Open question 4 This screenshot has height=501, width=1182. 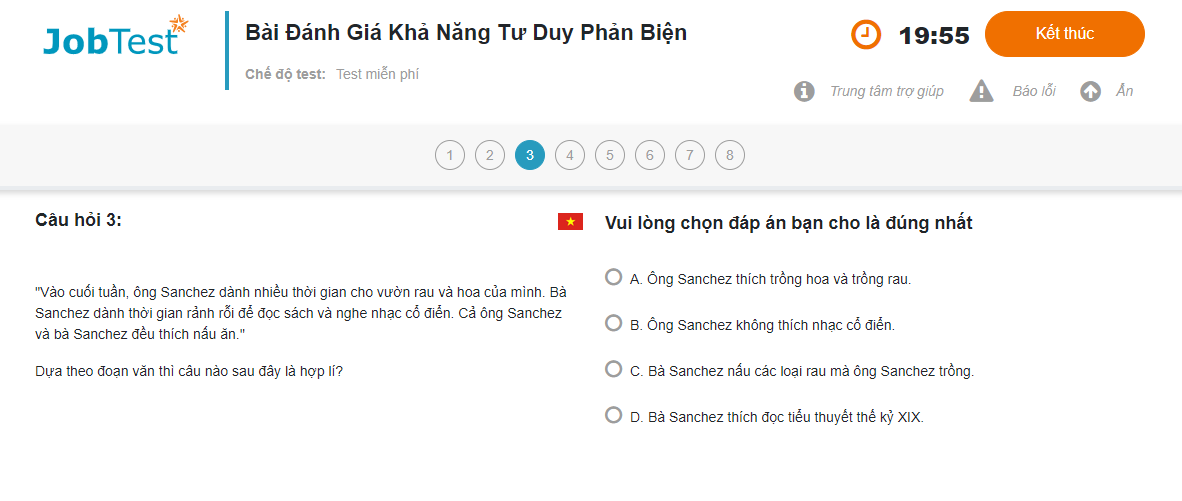pyautogui.click(x=570, y=155)
